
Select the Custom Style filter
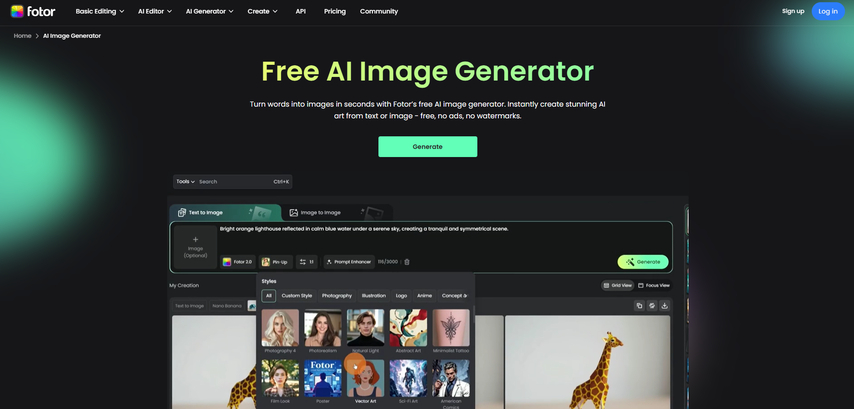[x=297, y=296]
